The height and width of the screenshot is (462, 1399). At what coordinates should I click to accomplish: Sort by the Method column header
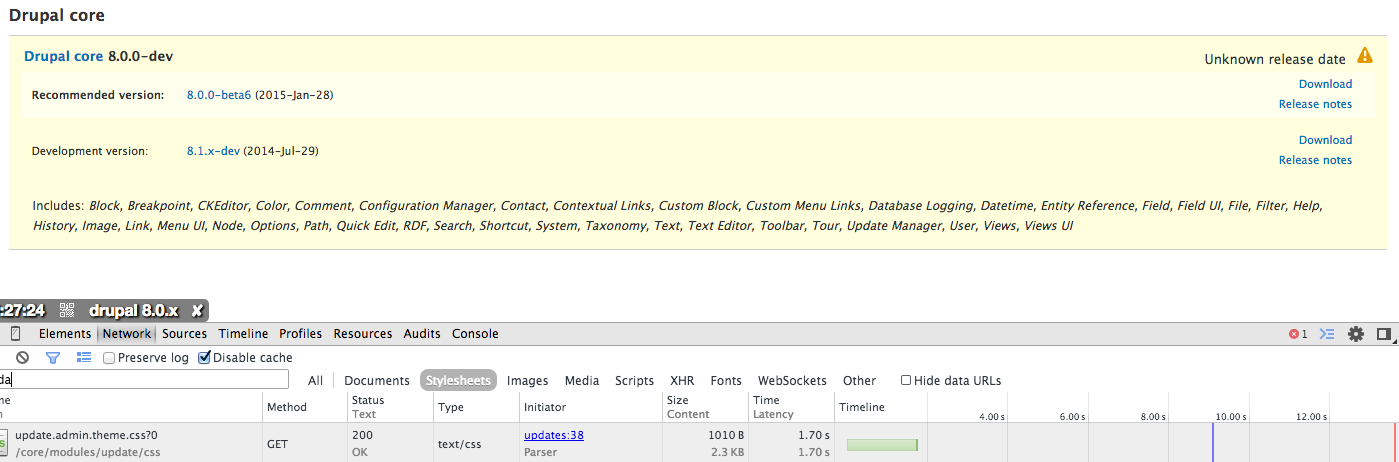(x=305, y=407)
